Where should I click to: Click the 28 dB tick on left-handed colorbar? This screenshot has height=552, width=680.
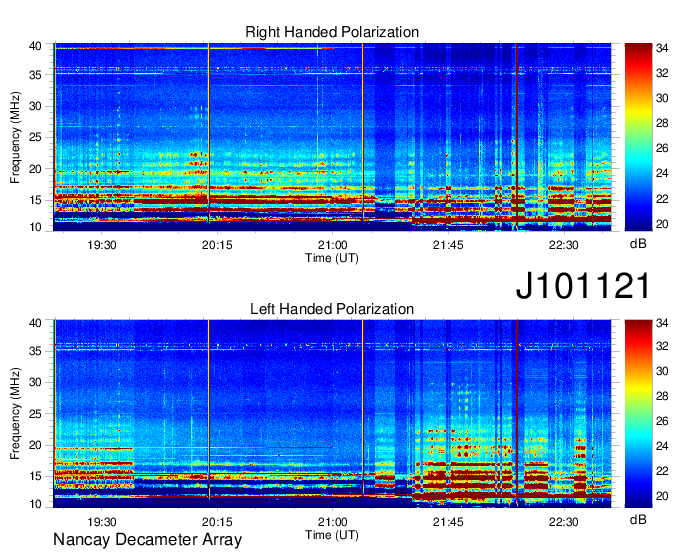pos(662,396)
